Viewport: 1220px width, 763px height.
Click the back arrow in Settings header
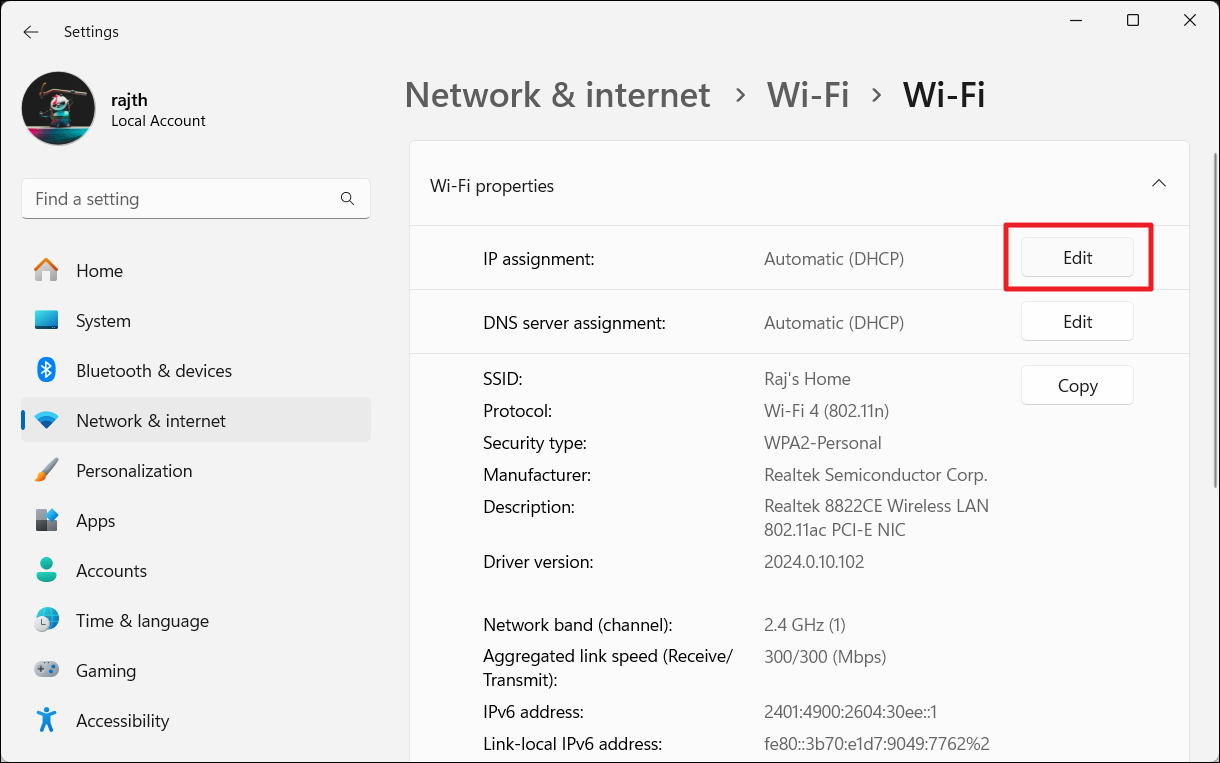[x=31, y=32]
